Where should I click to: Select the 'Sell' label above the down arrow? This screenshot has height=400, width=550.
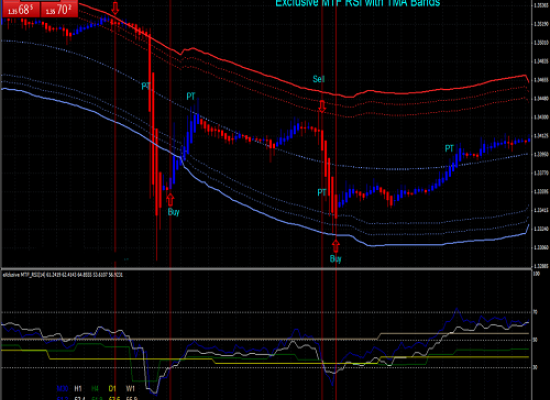(x=319, y=79)
